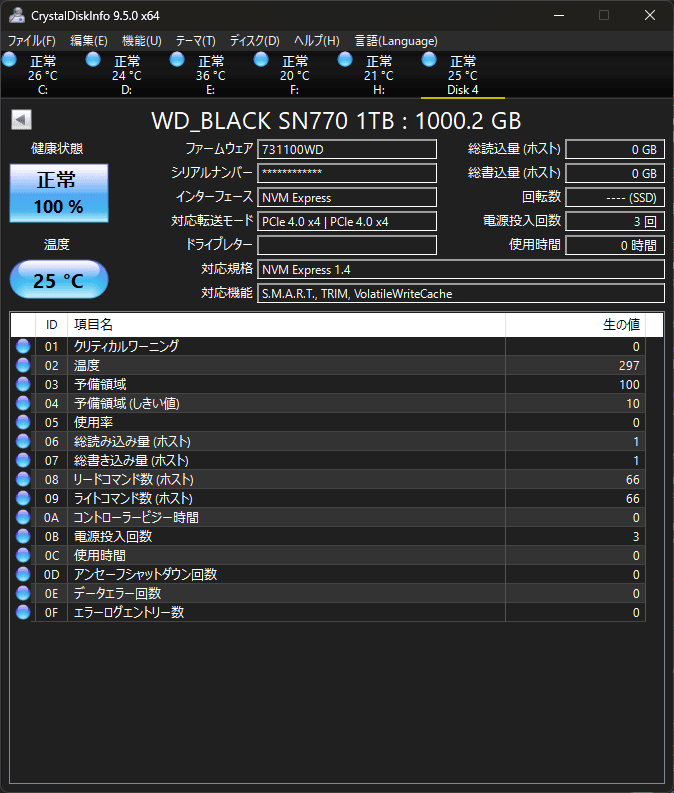This screenshot has height=793, width=674.
Task: Switch to drive H: tab
Action: [x=378, y=75]
